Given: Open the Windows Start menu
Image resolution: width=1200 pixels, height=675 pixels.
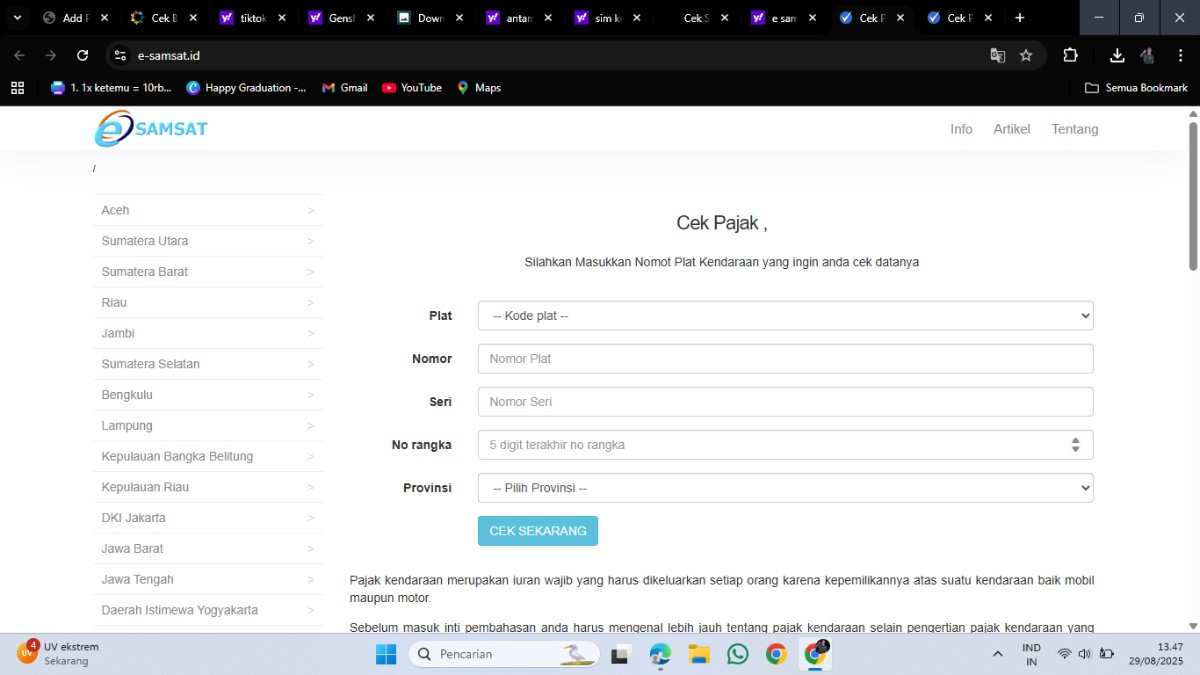Looking at the screenshot, I should (x=386, y=654).
